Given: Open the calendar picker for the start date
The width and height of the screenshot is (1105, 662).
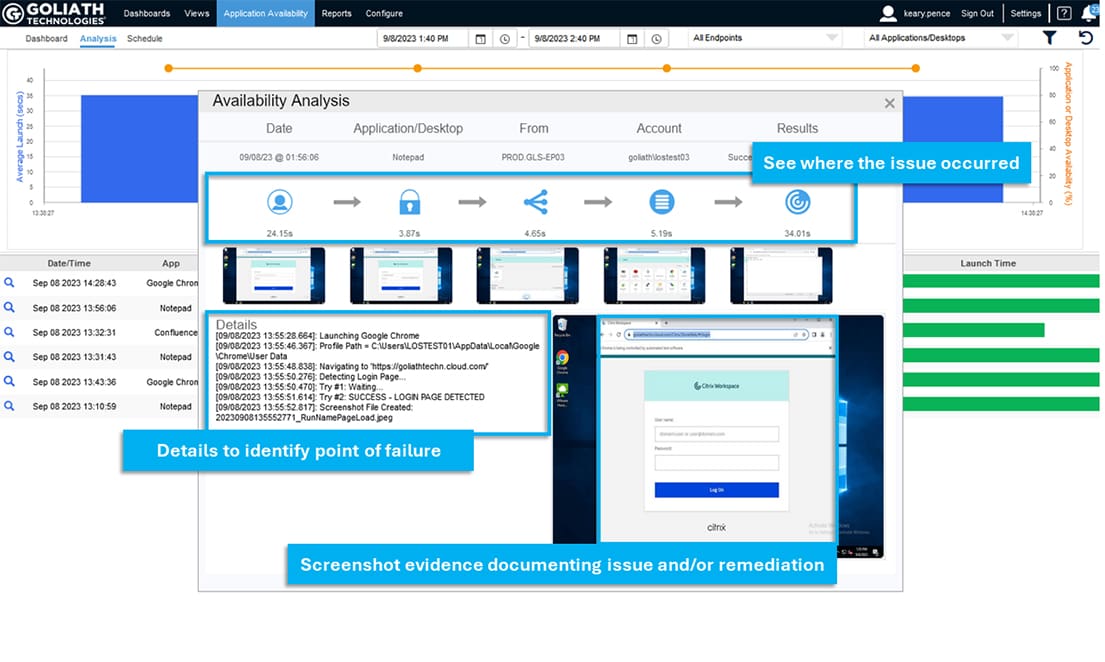Looking at the screenshot, I should coord(481,38).
